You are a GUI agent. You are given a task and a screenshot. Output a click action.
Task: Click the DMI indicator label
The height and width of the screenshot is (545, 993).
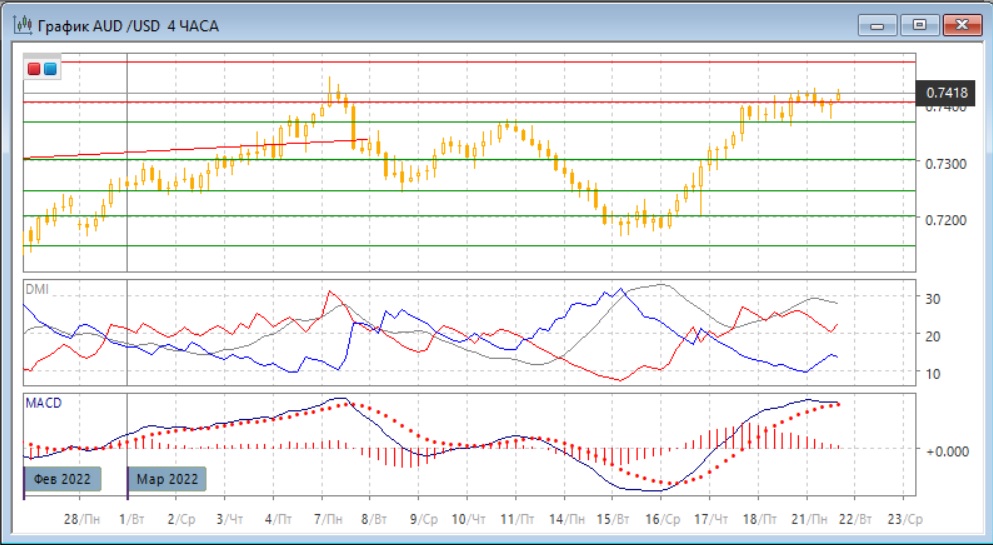click(37, 289)
